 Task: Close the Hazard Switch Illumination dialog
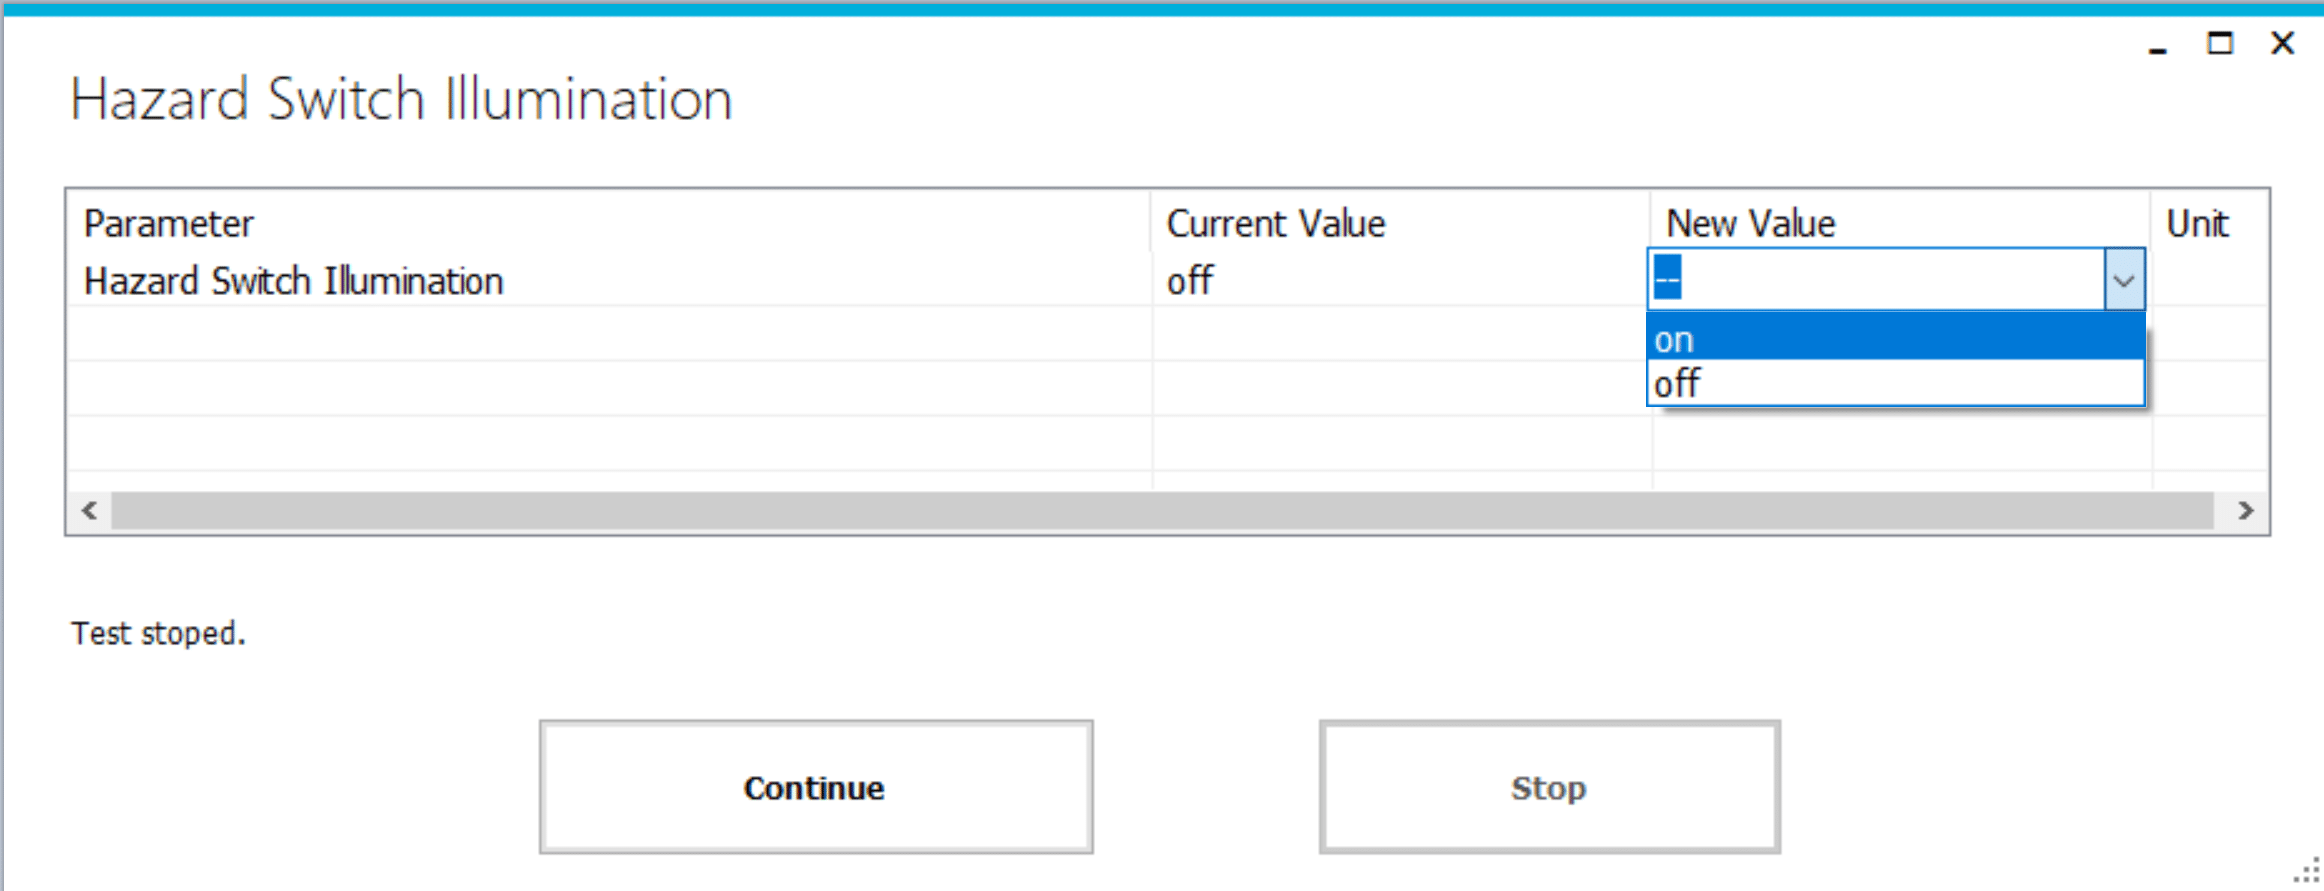[2282, 43]
